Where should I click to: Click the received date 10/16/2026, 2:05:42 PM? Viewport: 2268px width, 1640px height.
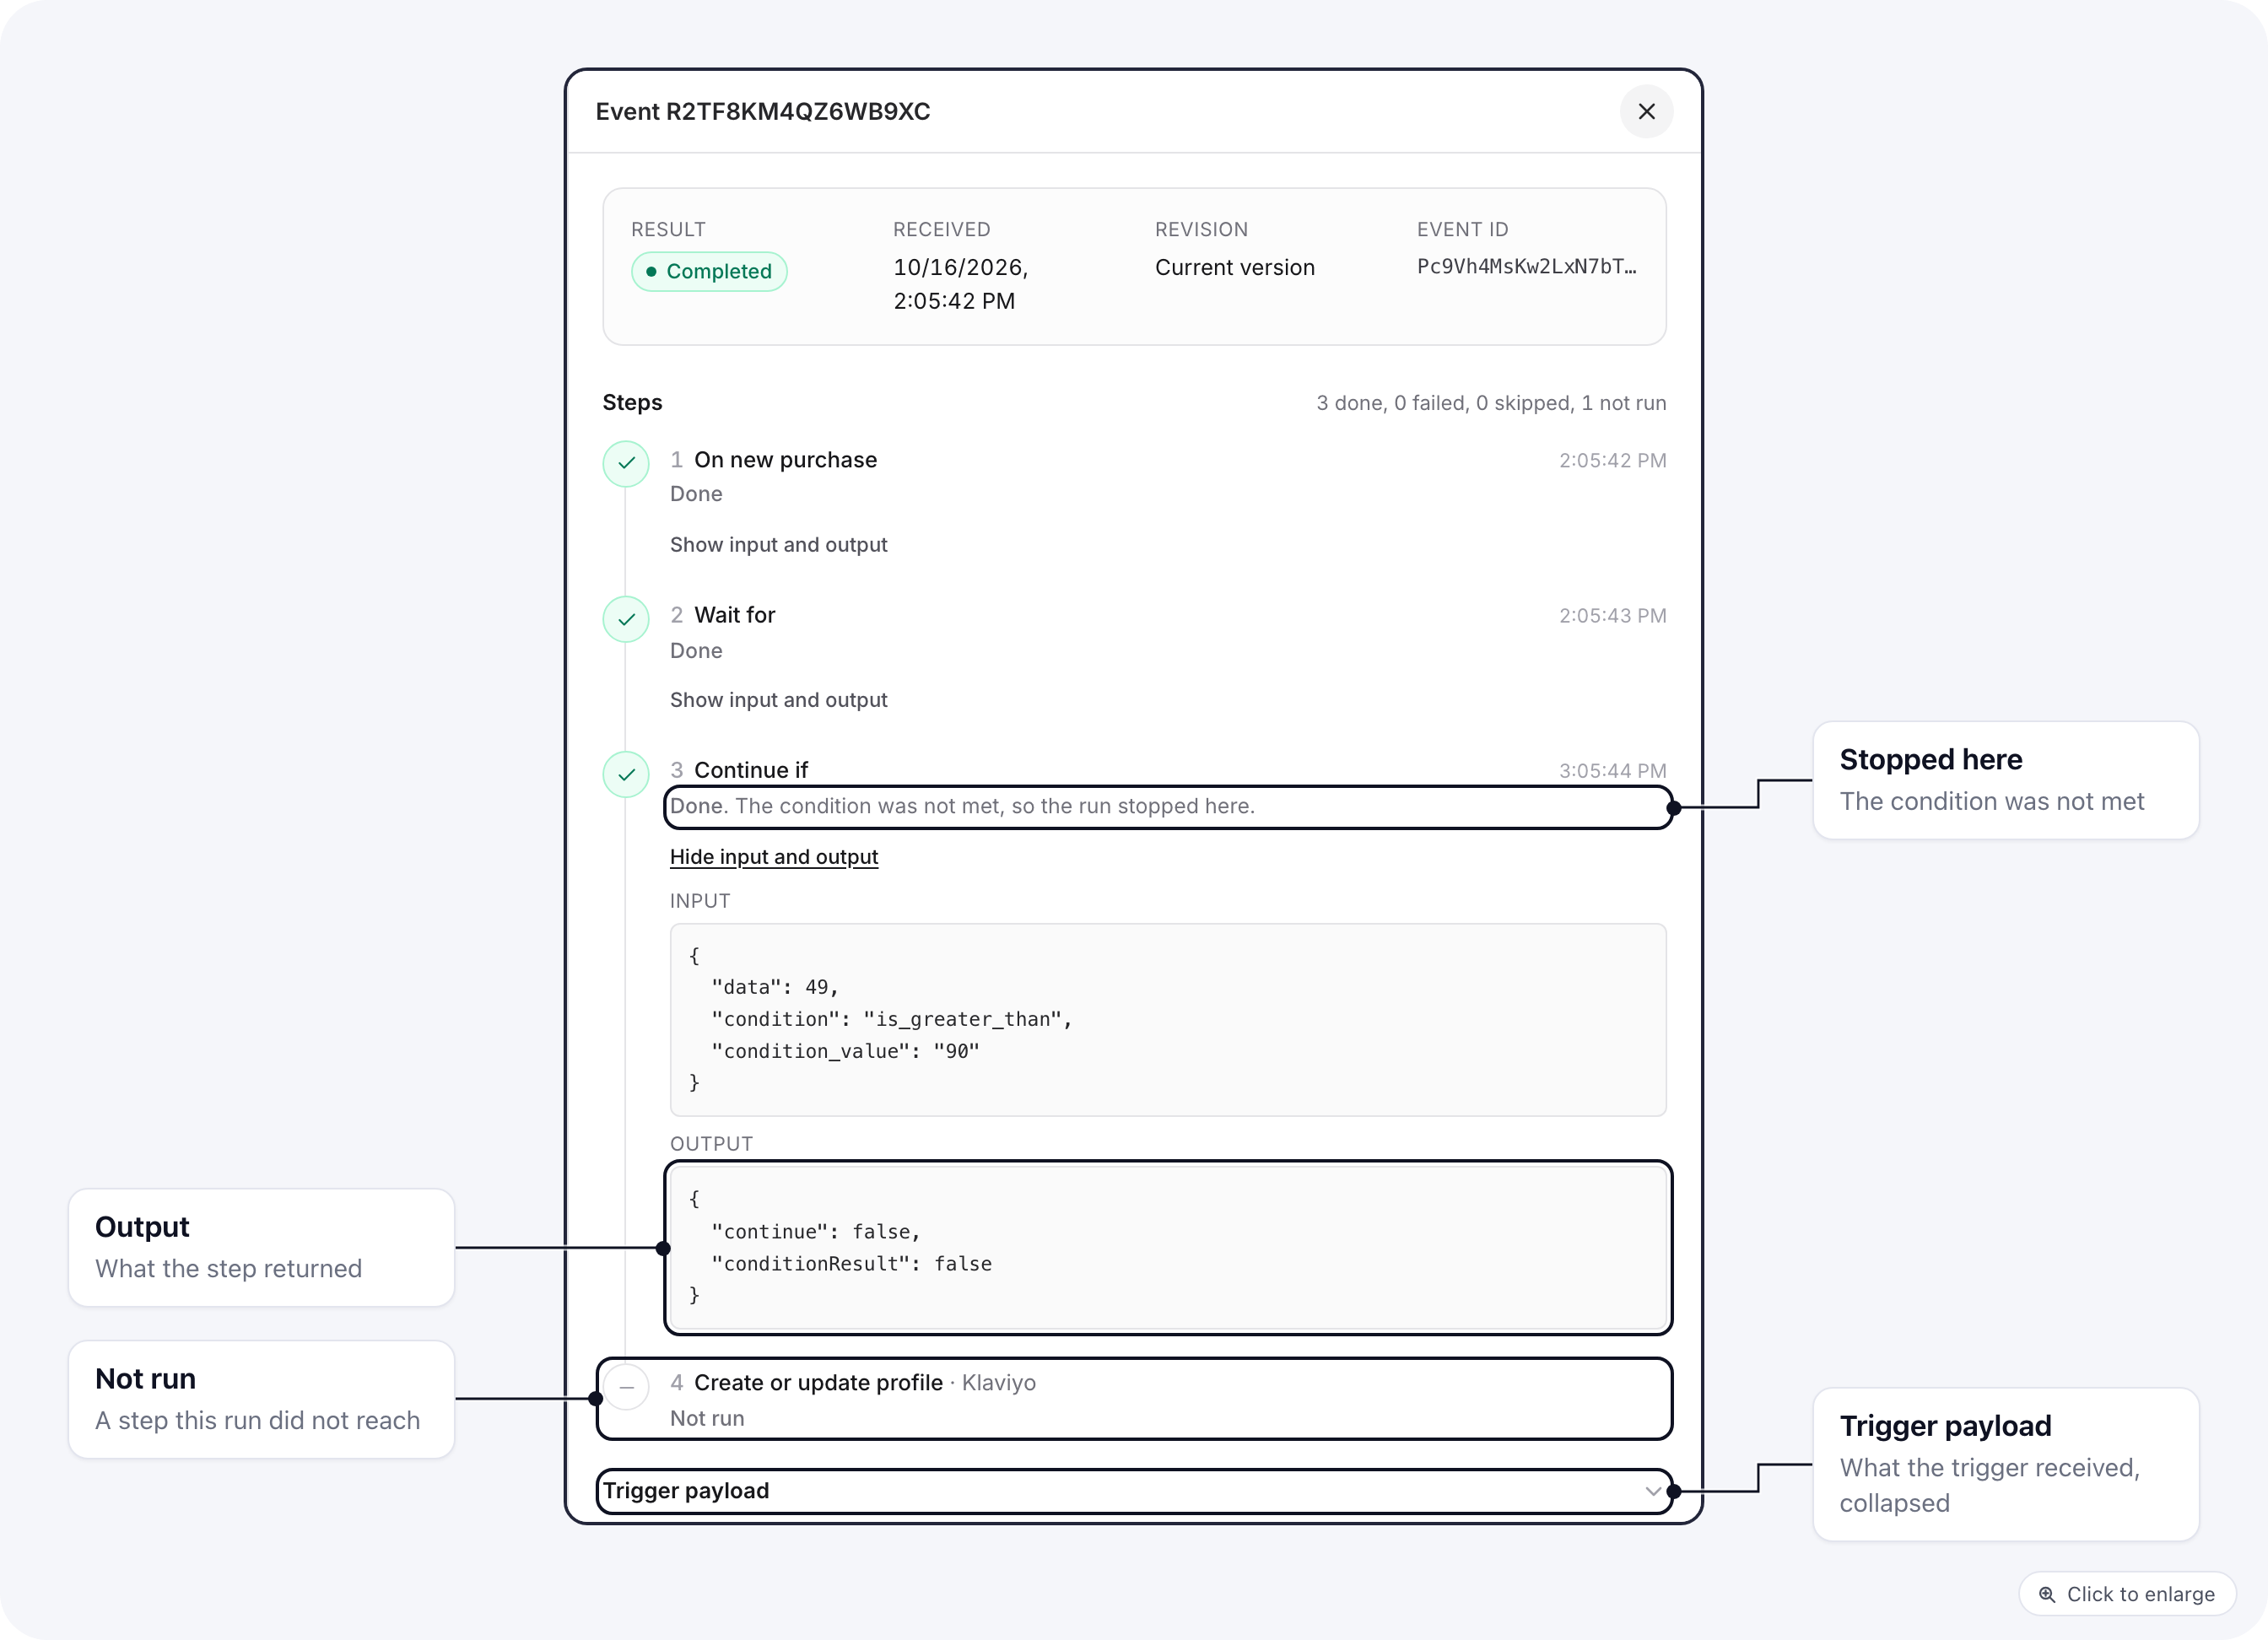[x=961, y=284]
